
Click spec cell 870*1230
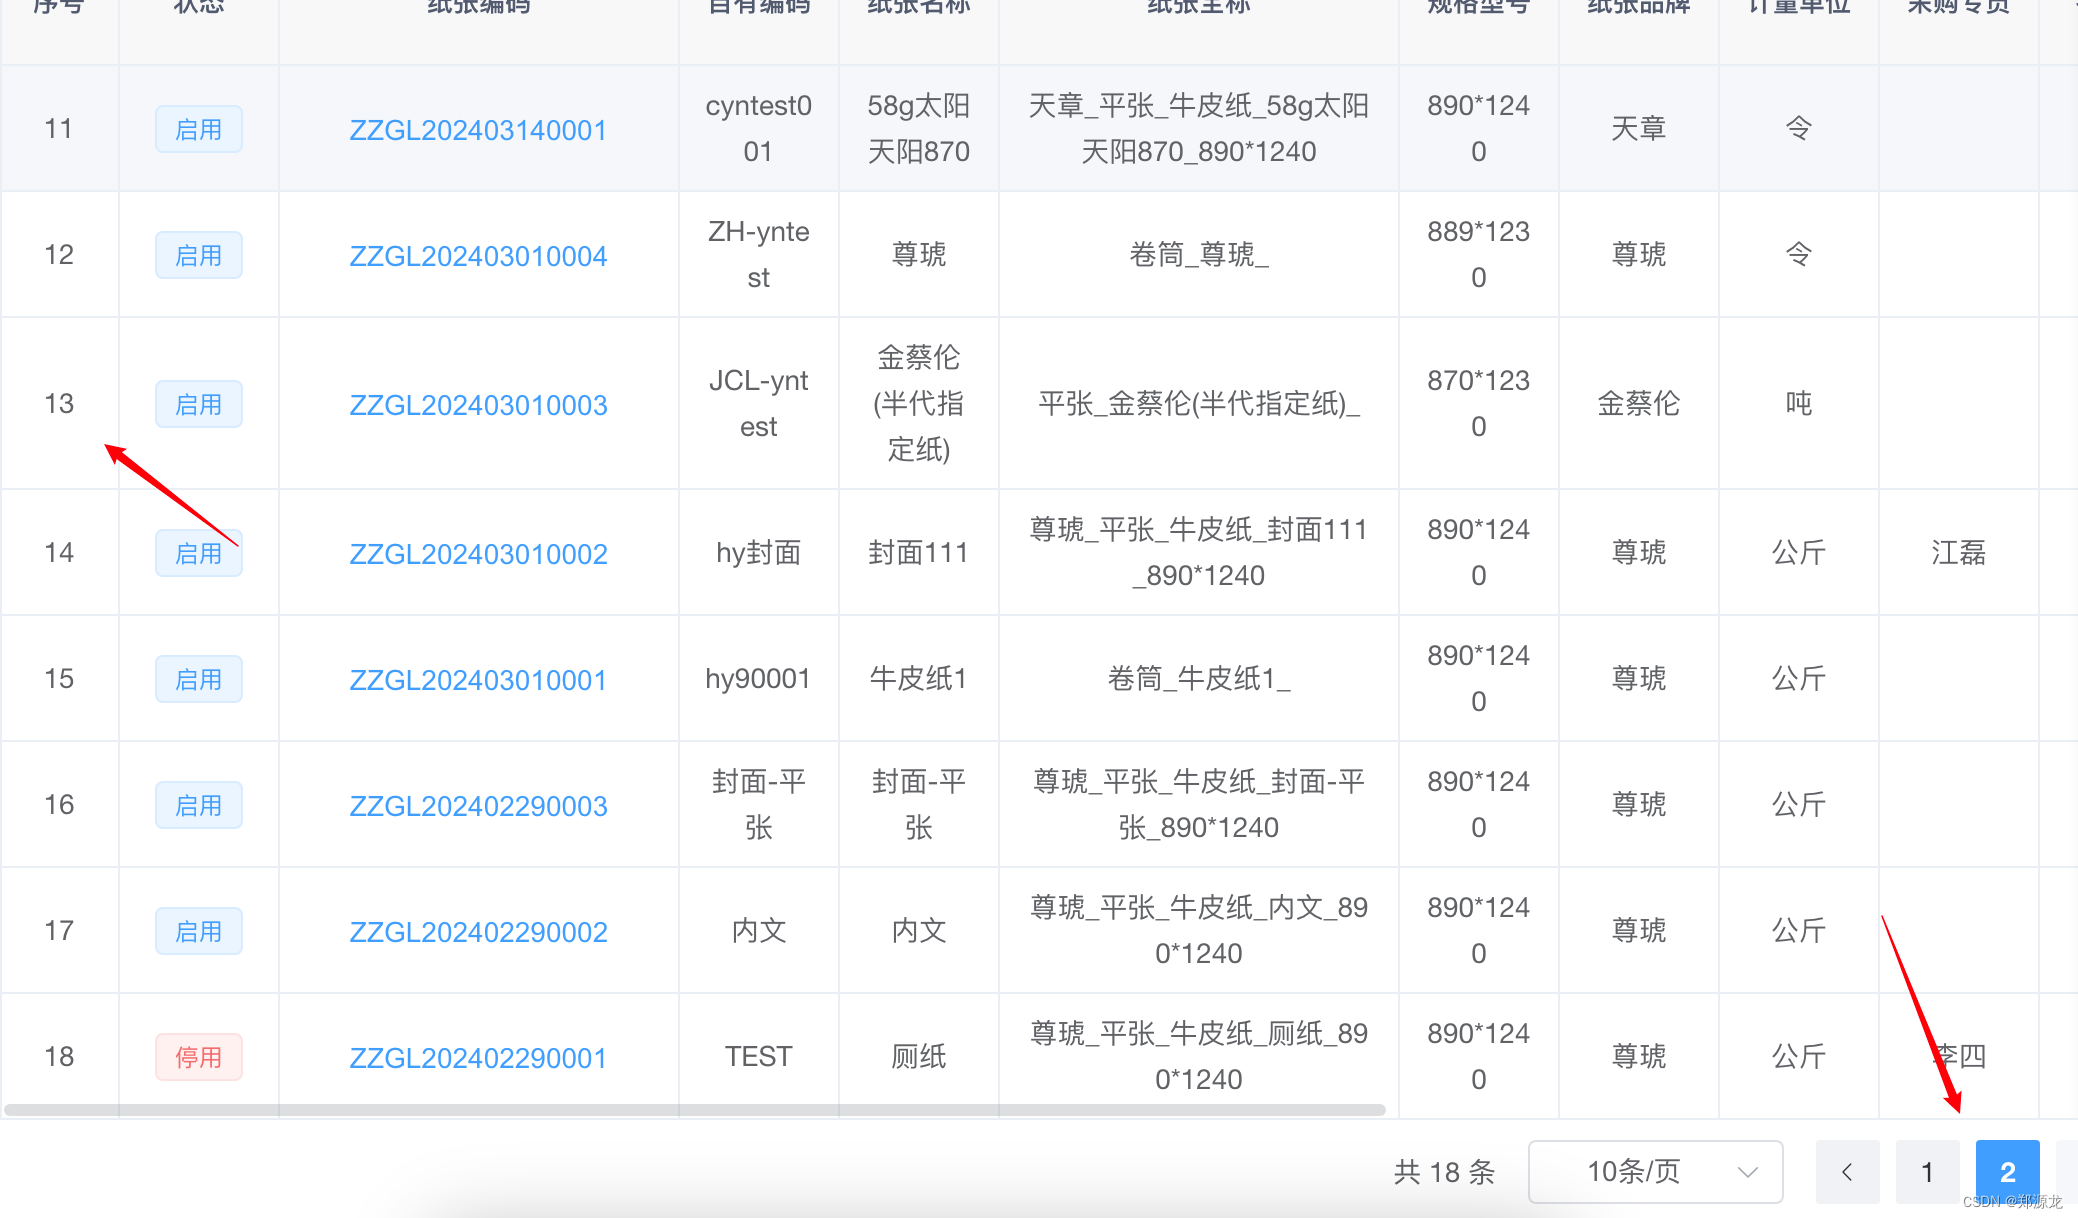click(1479, 404)
